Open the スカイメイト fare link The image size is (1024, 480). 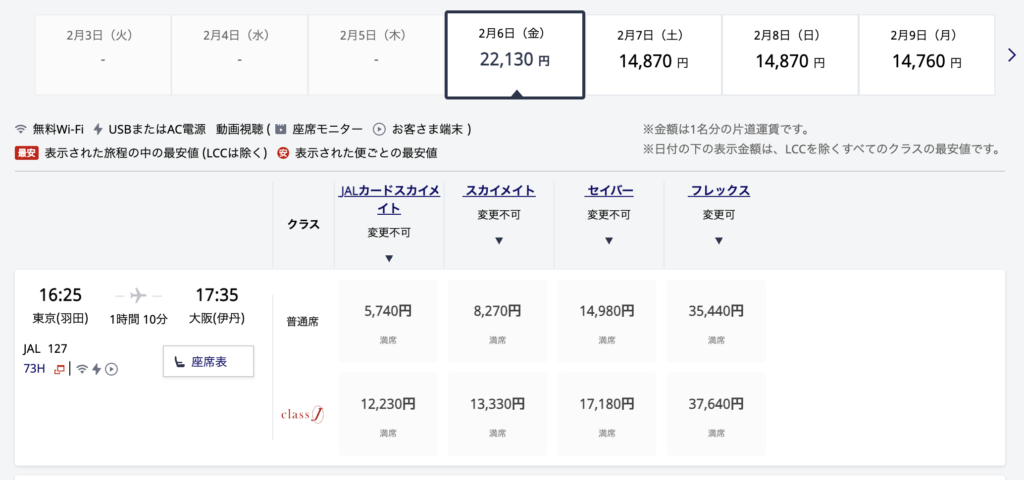pos(500,191)
